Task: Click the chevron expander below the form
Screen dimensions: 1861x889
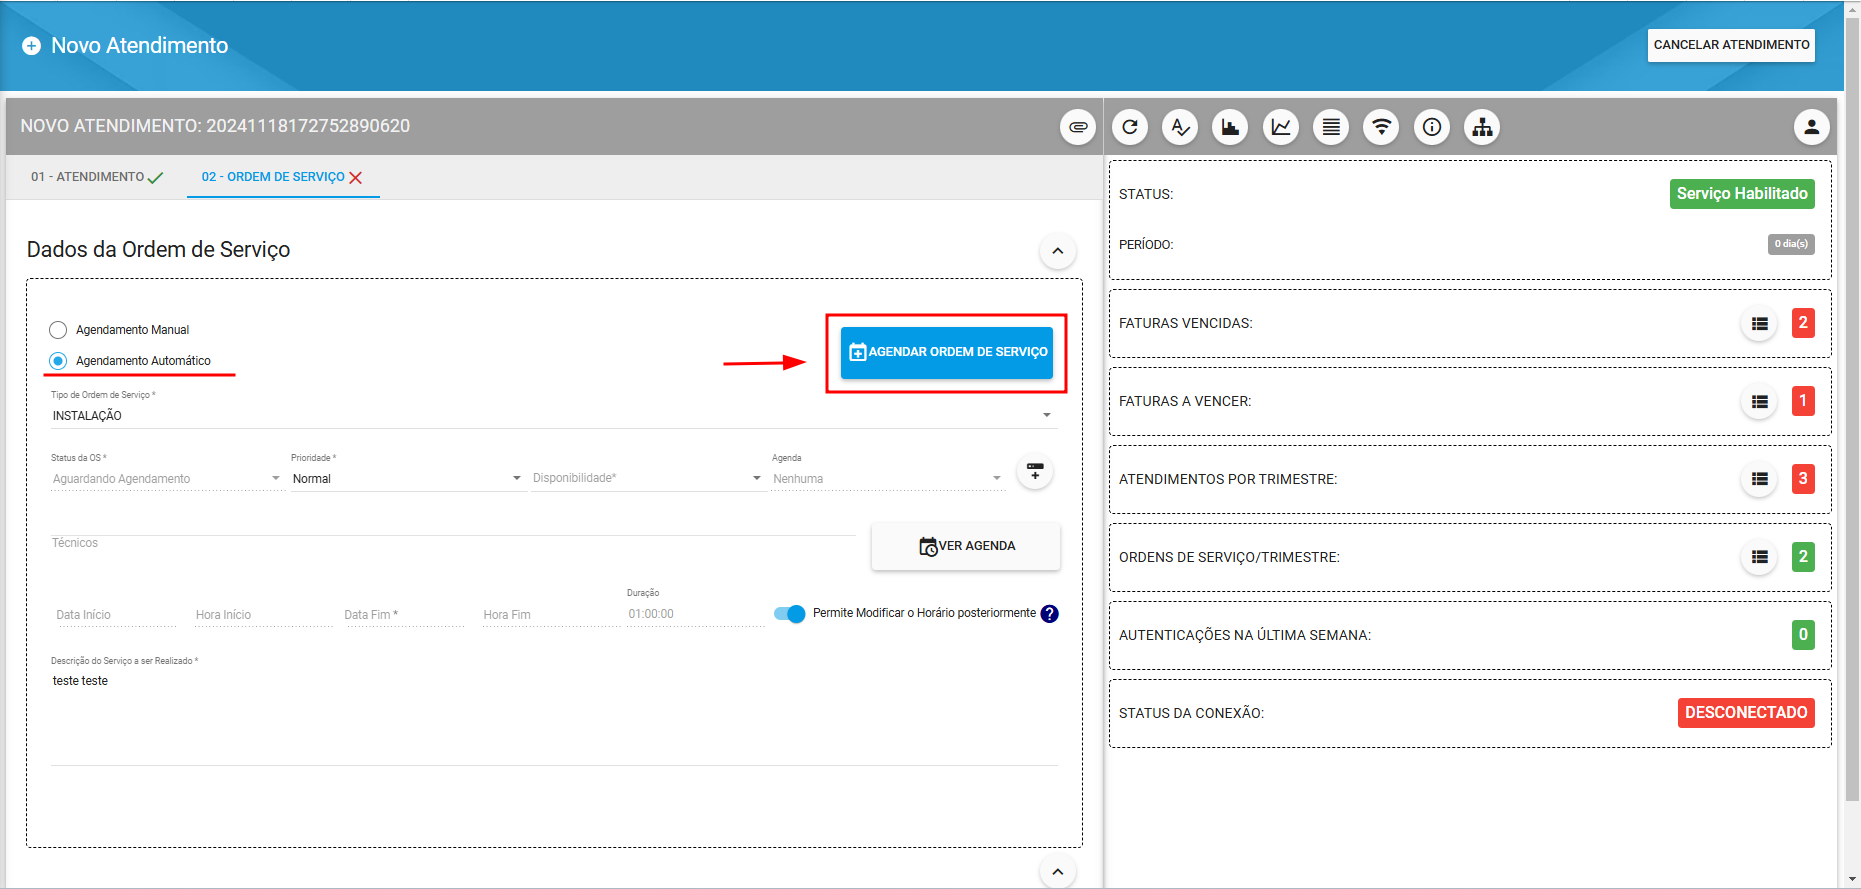Action: [x=1058, y=871]
